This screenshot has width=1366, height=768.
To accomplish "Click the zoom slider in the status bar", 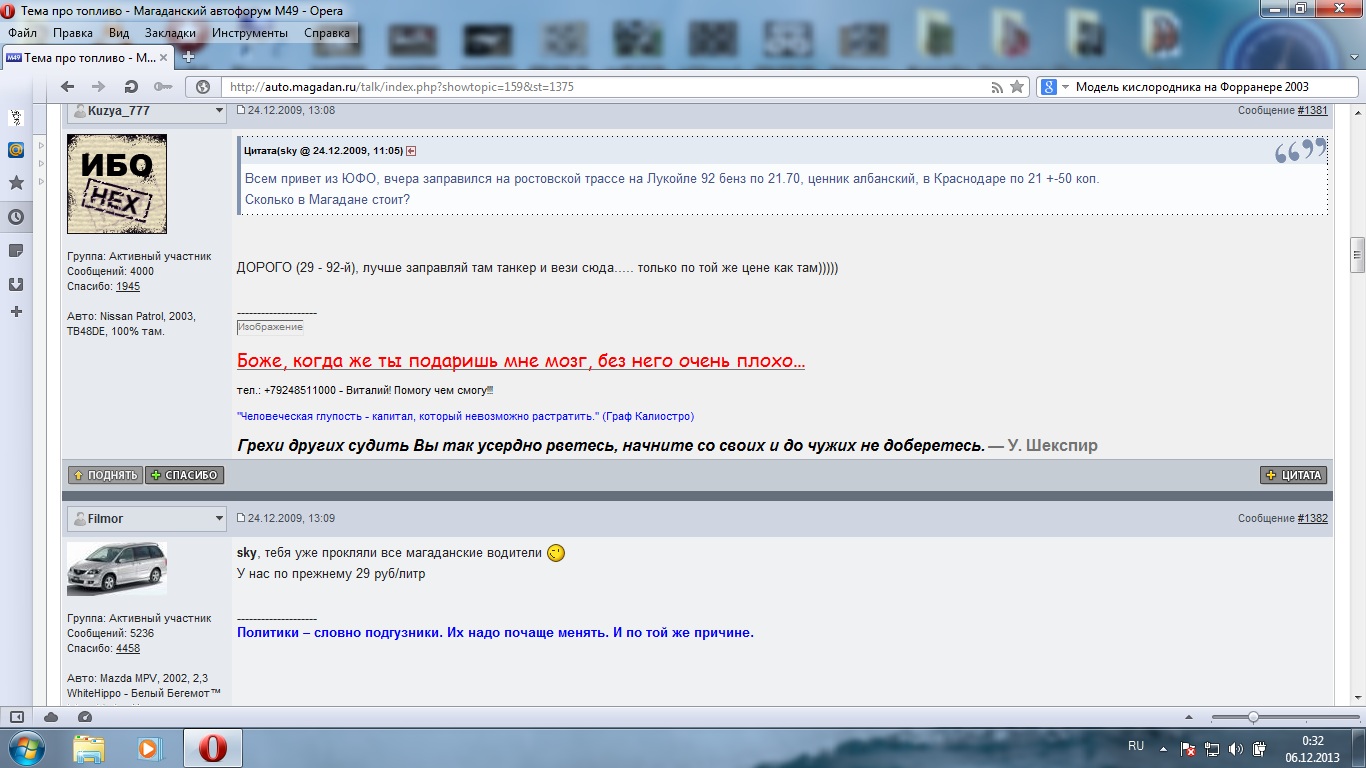I will (1253, 717).
